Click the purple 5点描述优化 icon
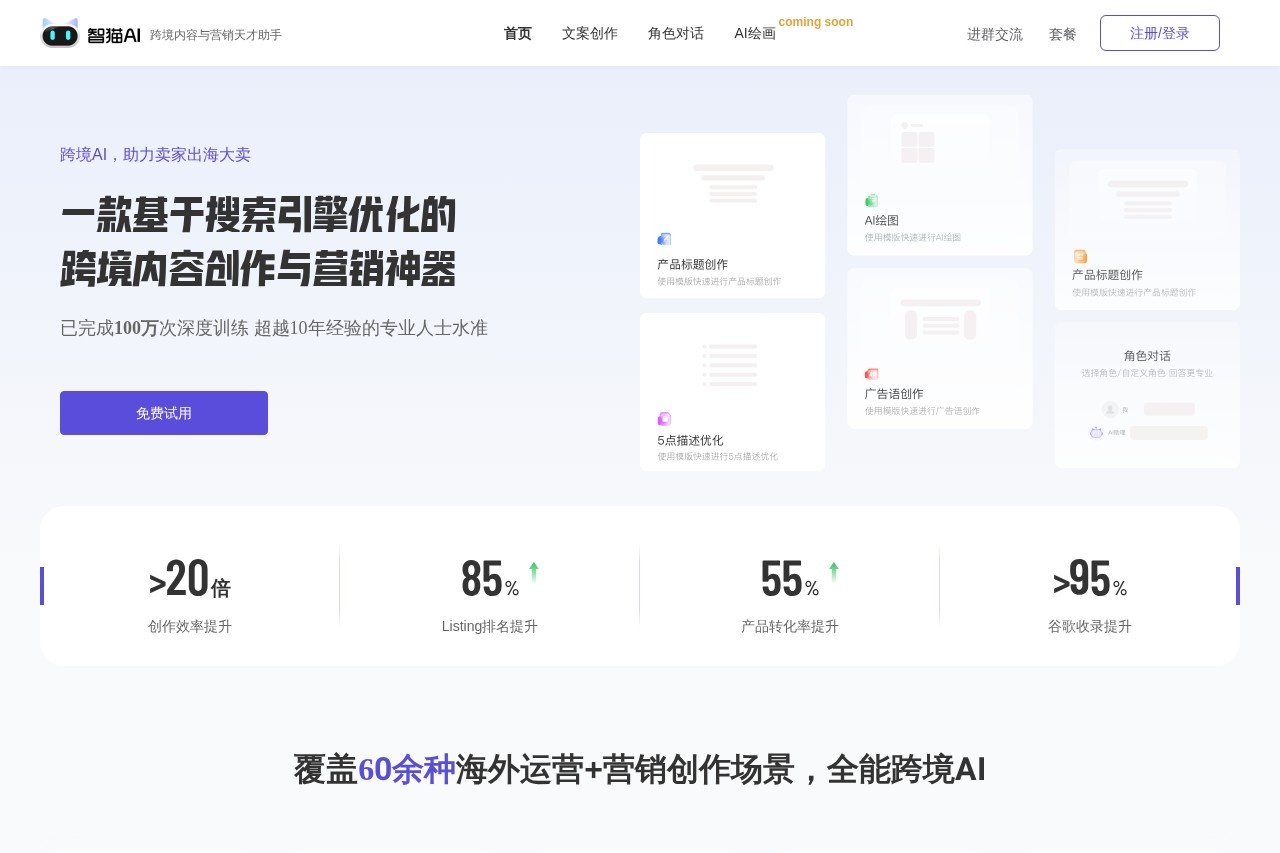This screenshot has height=853, width=1280. pyautogui.click(x=664, y=419)
